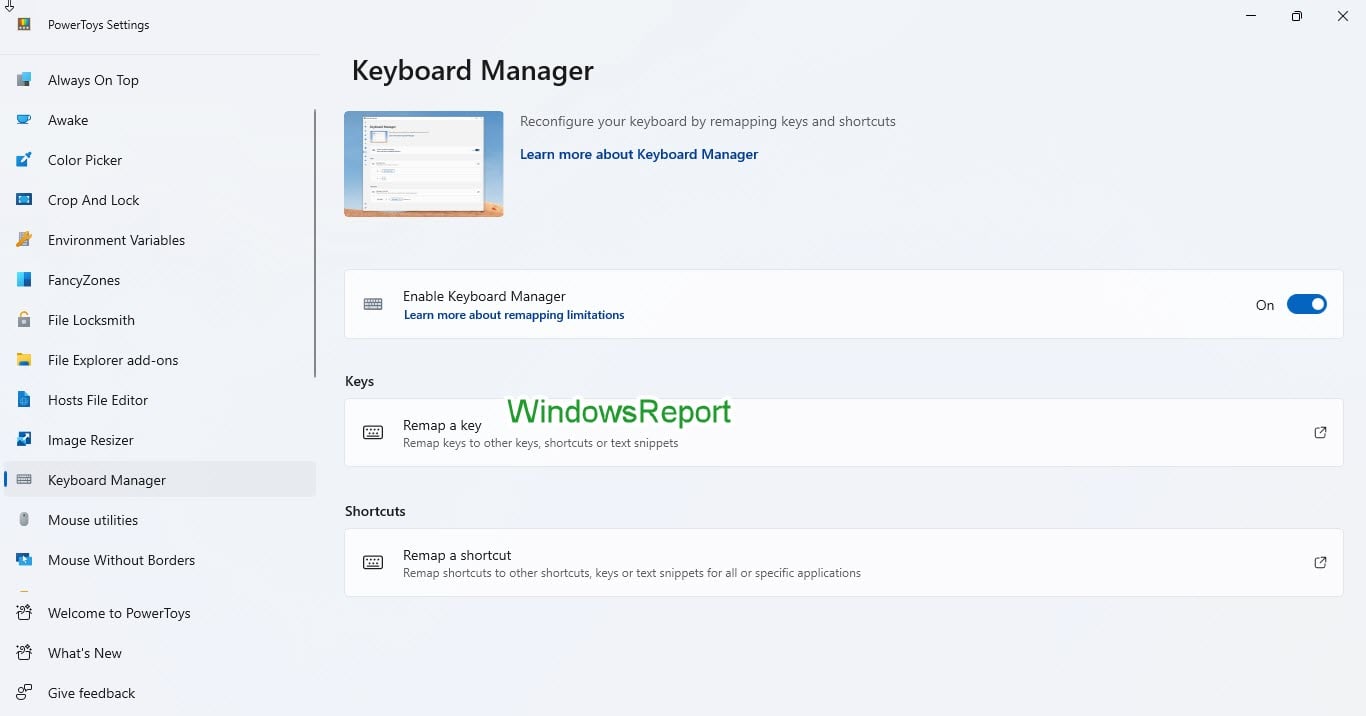
Task: Click the Welcome to PowerToys icon
Action: point(24,613)
